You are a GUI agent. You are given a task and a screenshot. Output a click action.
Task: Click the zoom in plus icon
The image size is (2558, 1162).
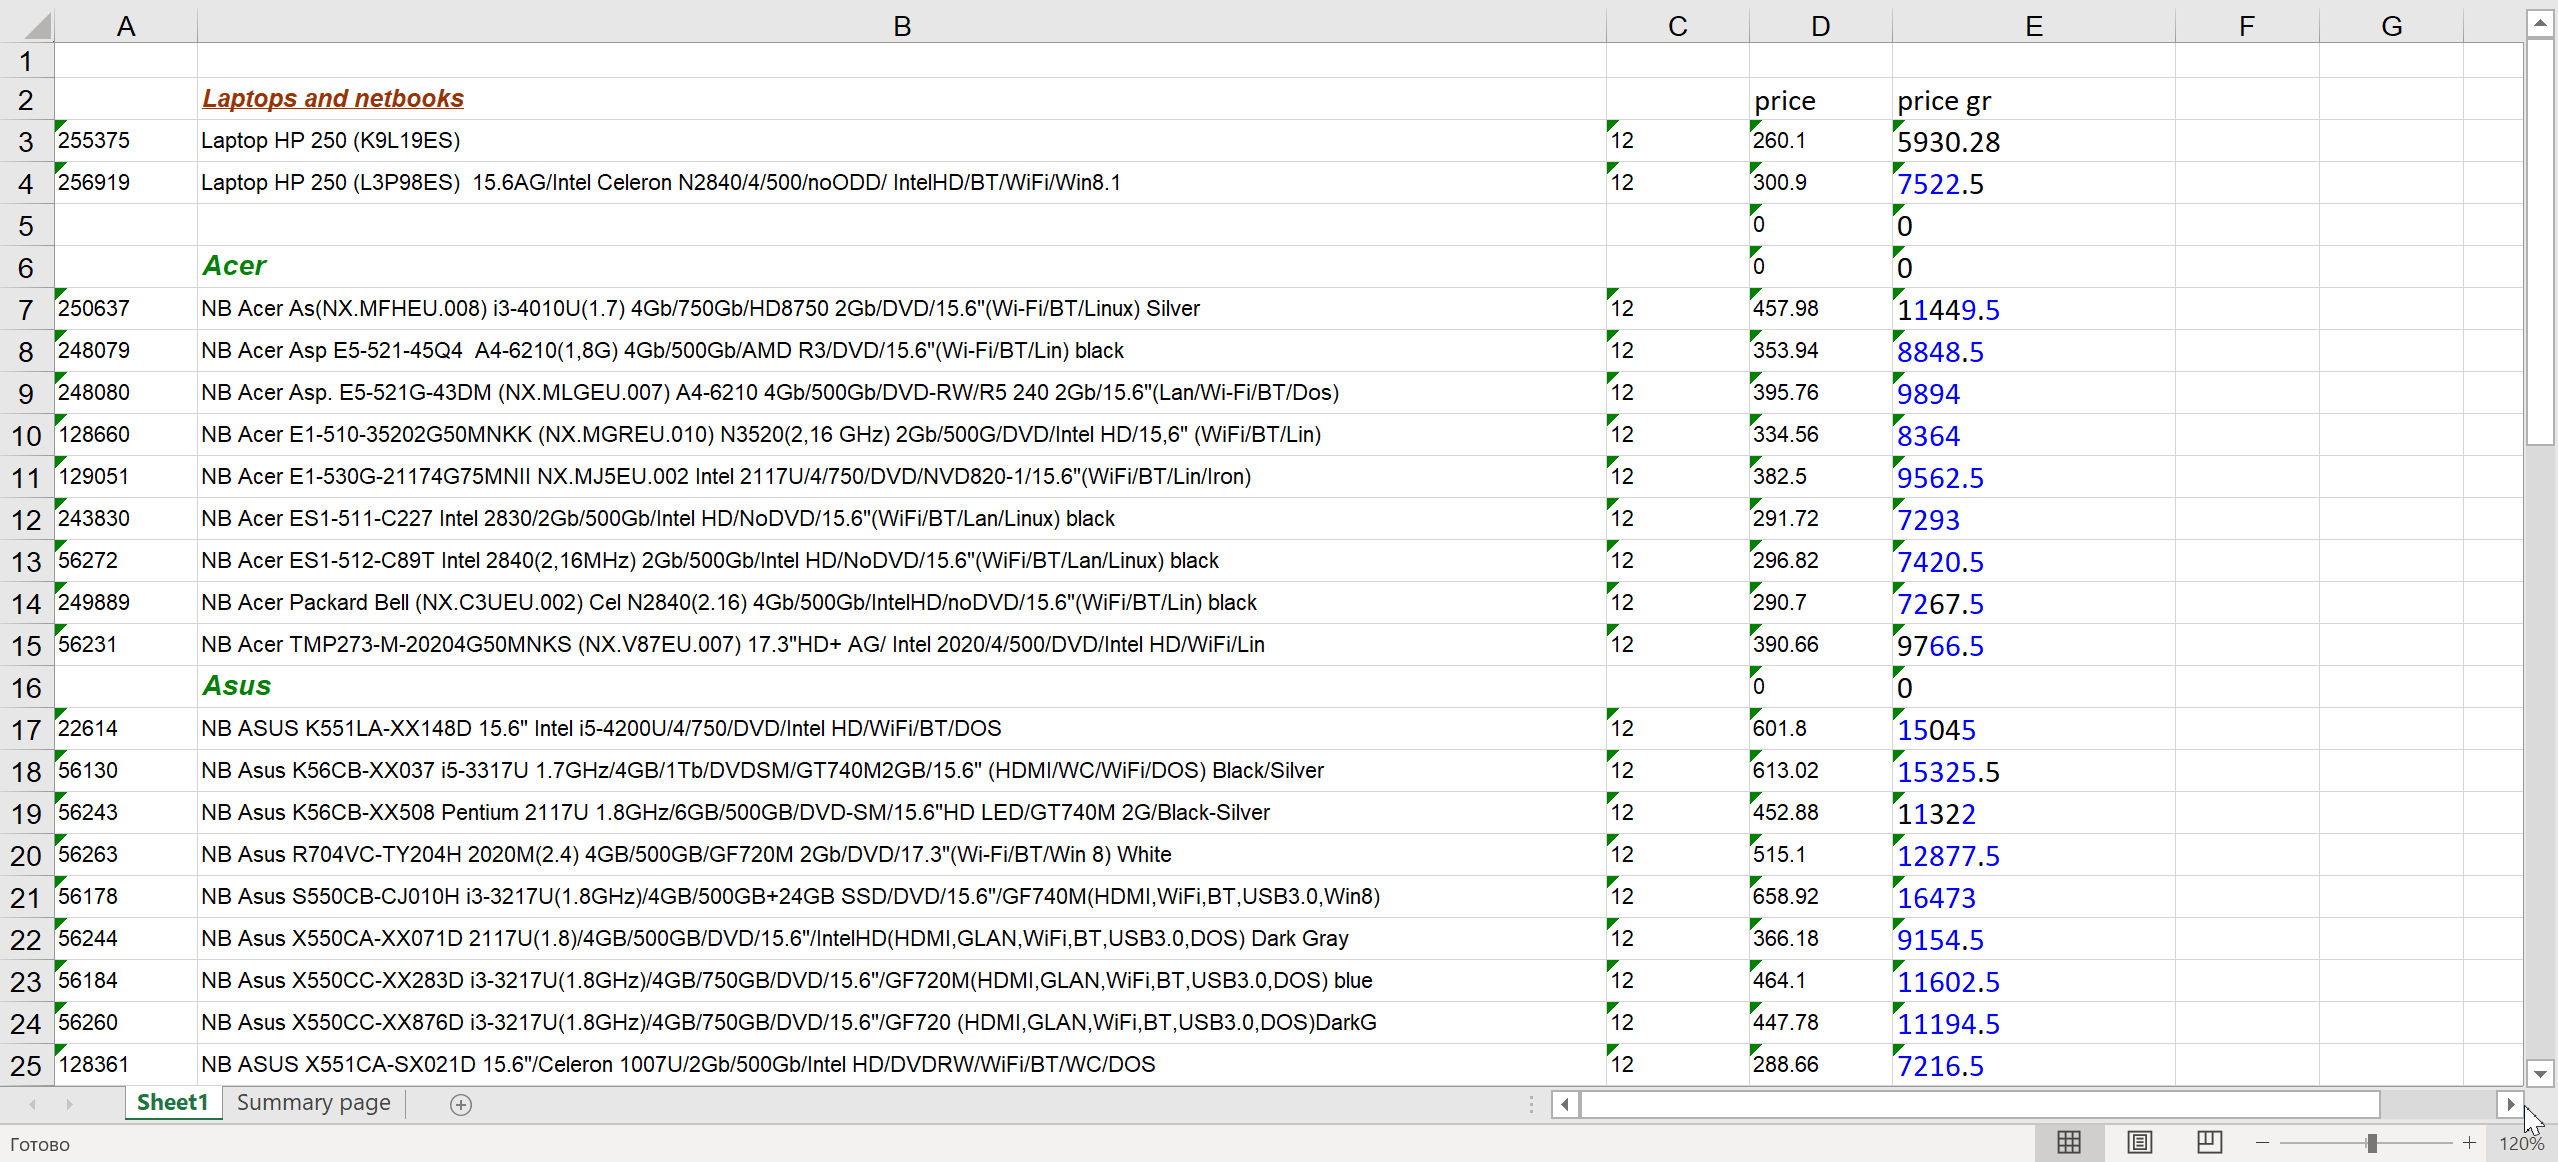click(x=2469, y=1142)
